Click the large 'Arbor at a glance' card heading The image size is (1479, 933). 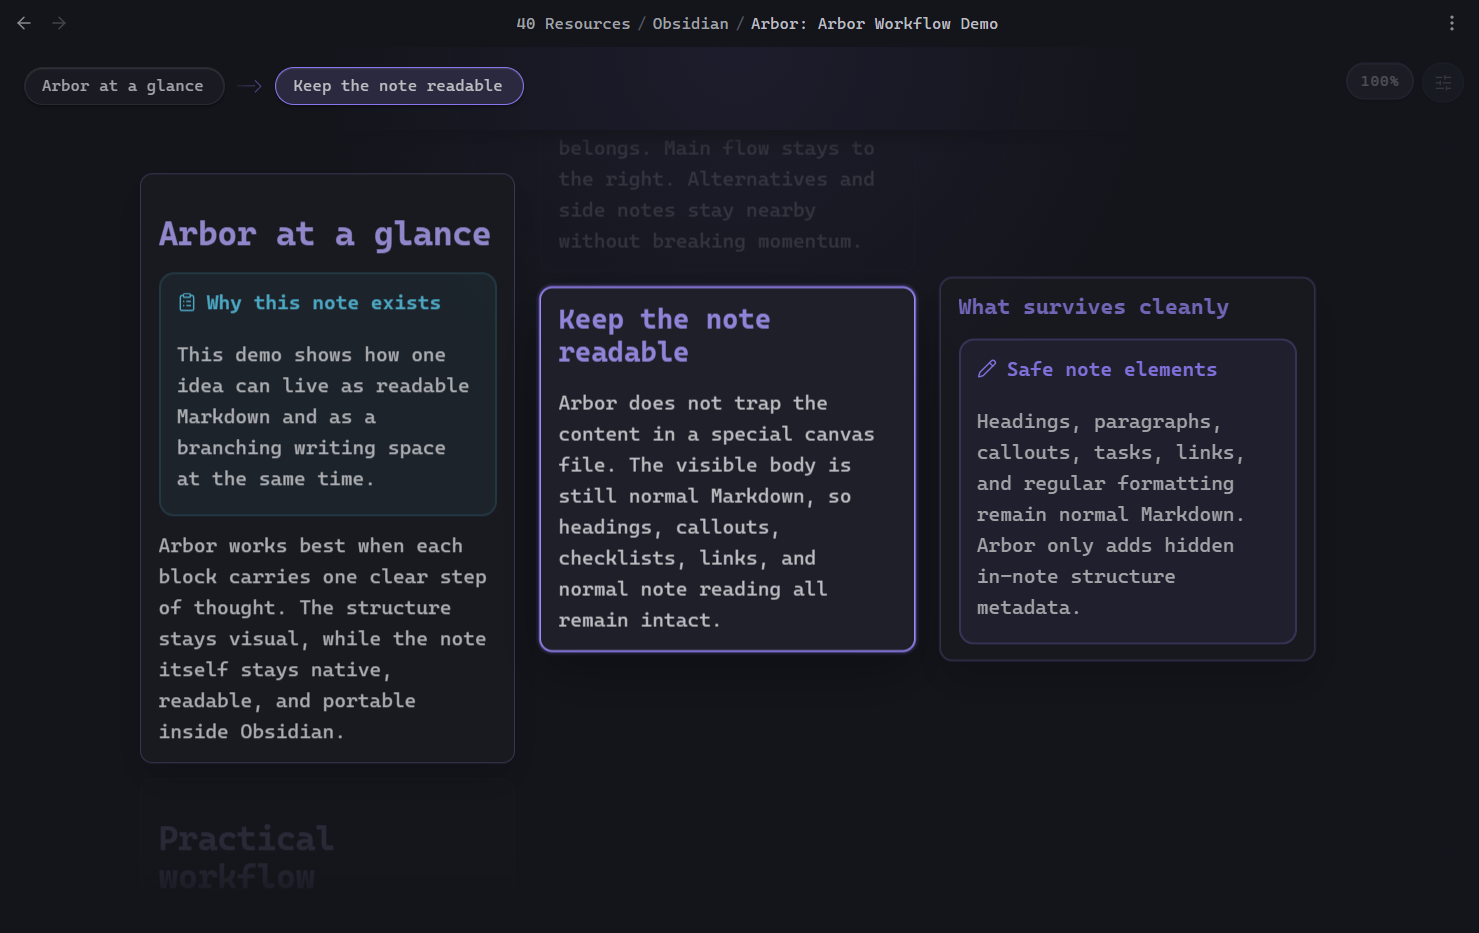325,234
